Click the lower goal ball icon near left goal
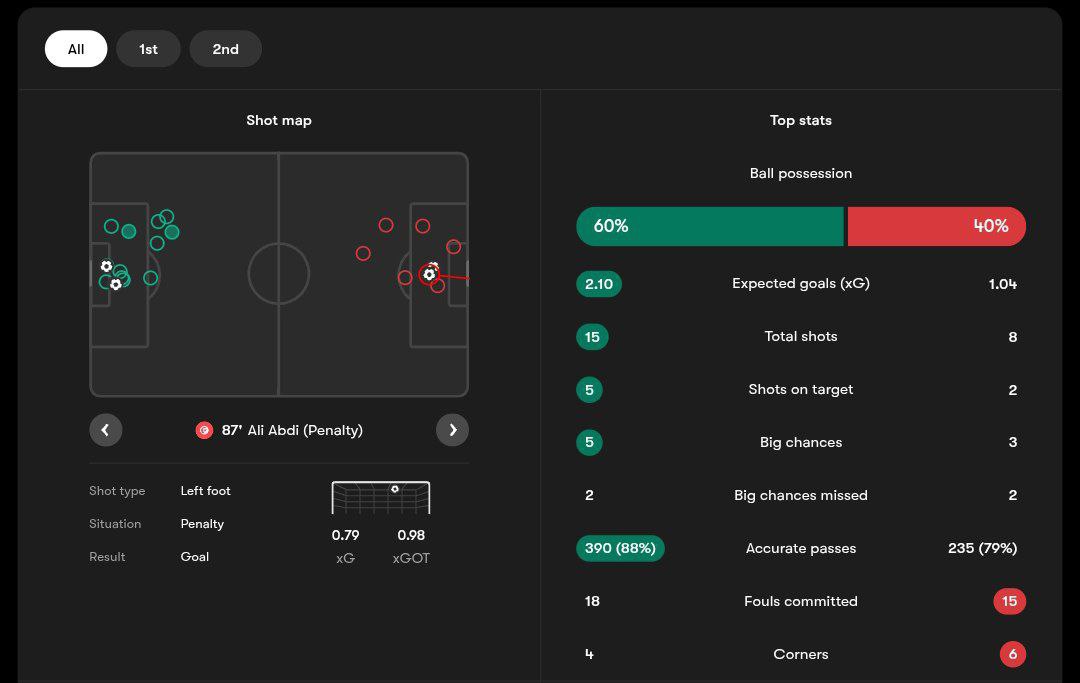 (116, 285)
